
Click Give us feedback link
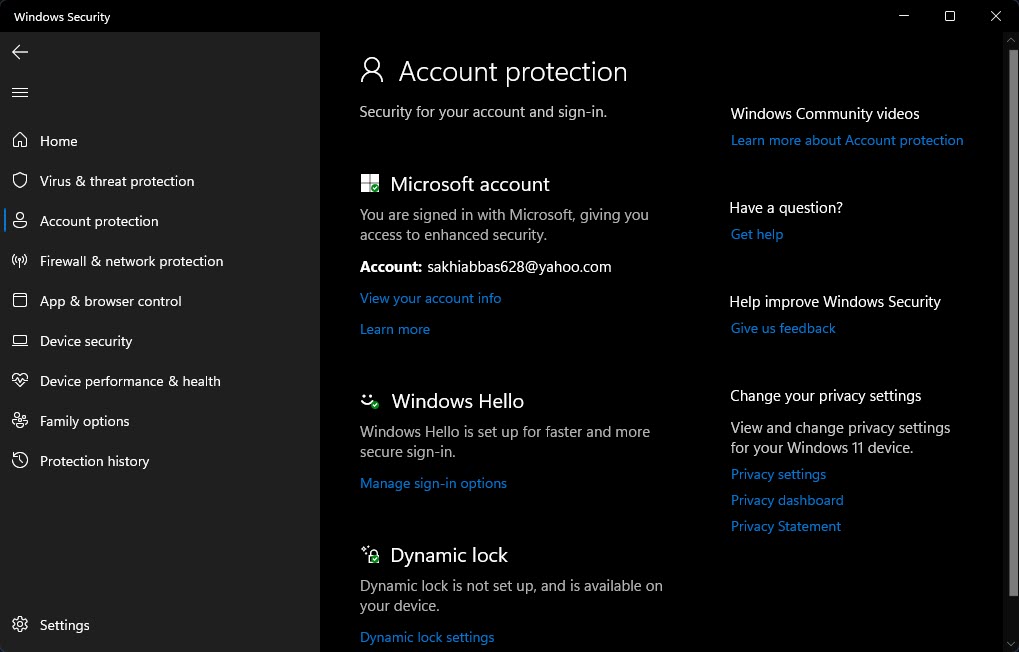pos(782,329)
